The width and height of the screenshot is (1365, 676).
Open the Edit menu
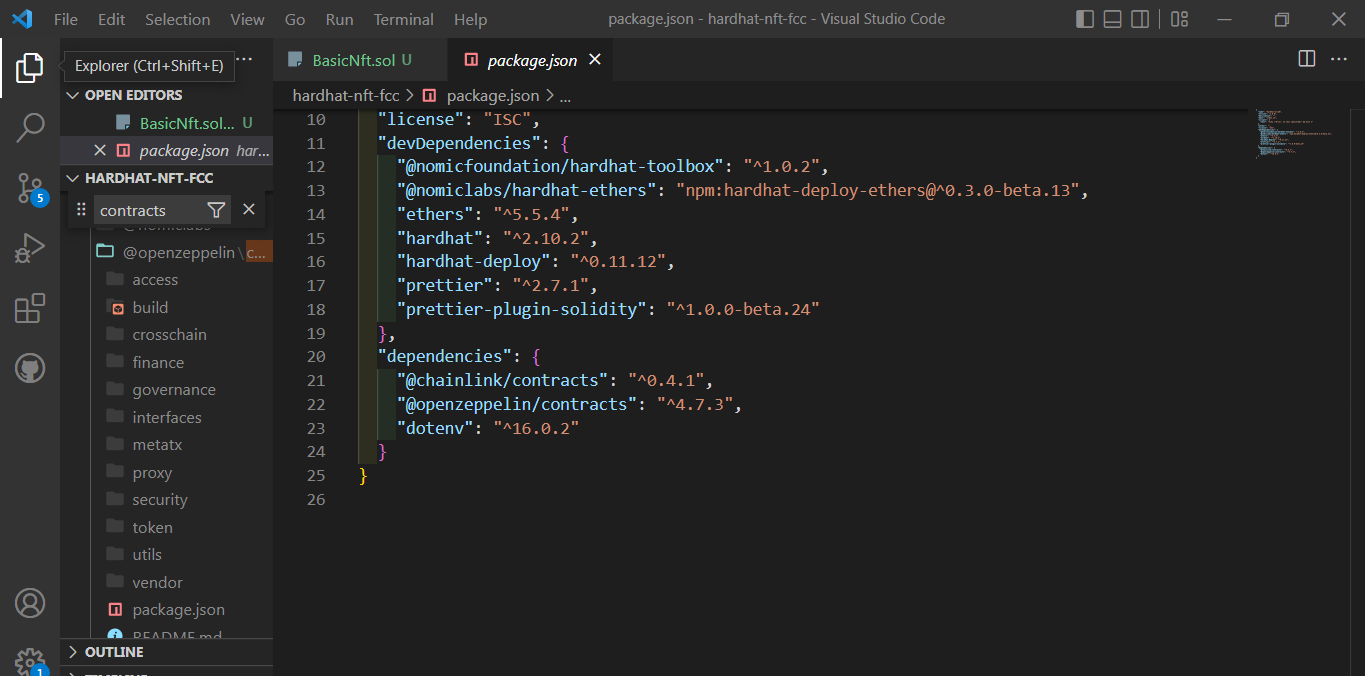112,19
